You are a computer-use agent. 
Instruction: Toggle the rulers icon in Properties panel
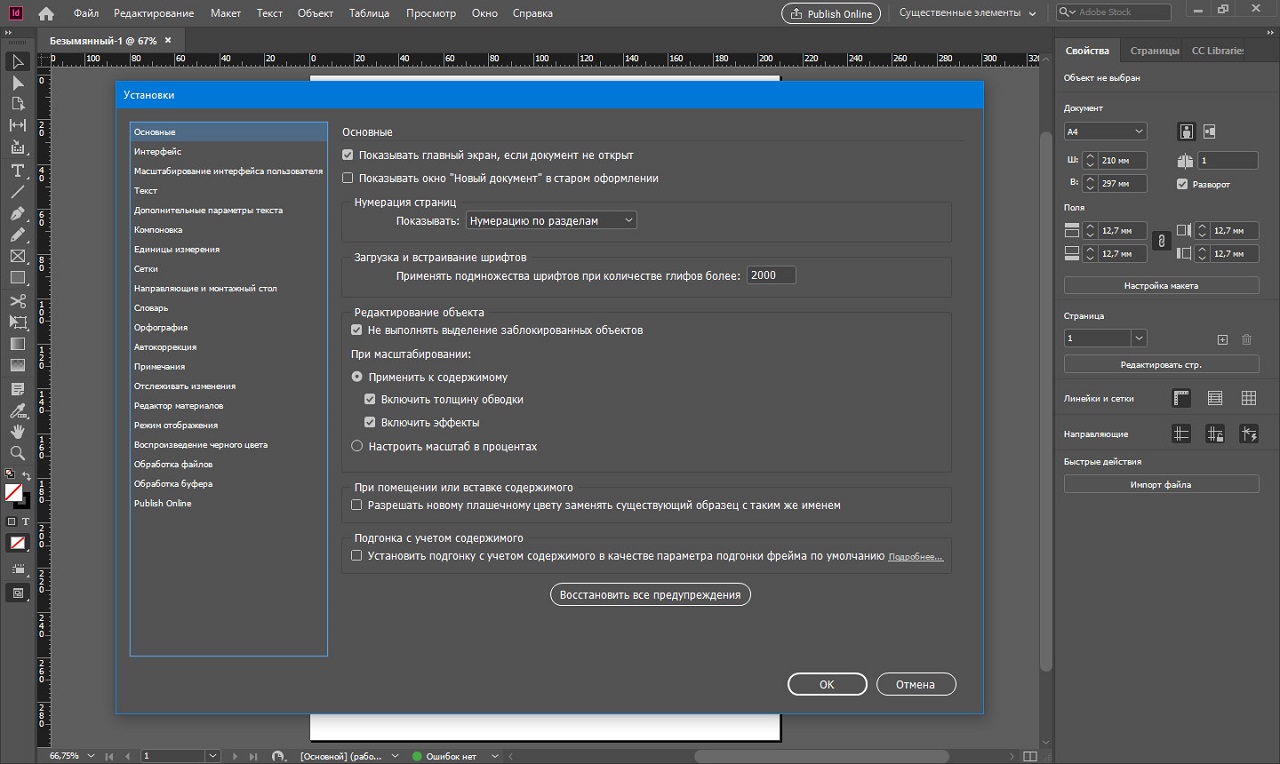click(1181, 398)
